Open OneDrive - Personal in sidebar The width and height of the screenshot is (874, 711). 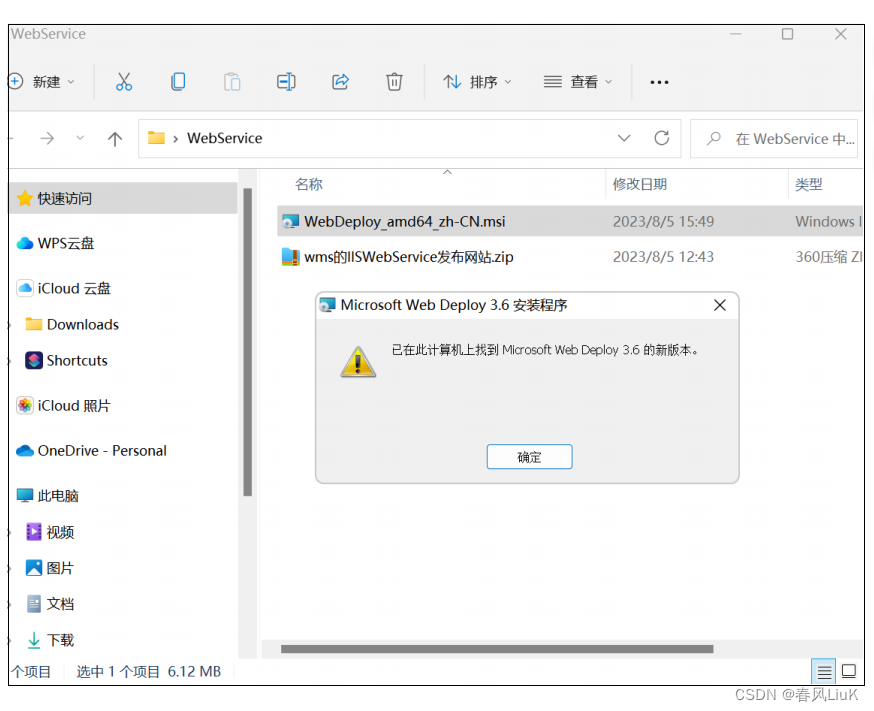coord(92,451)
